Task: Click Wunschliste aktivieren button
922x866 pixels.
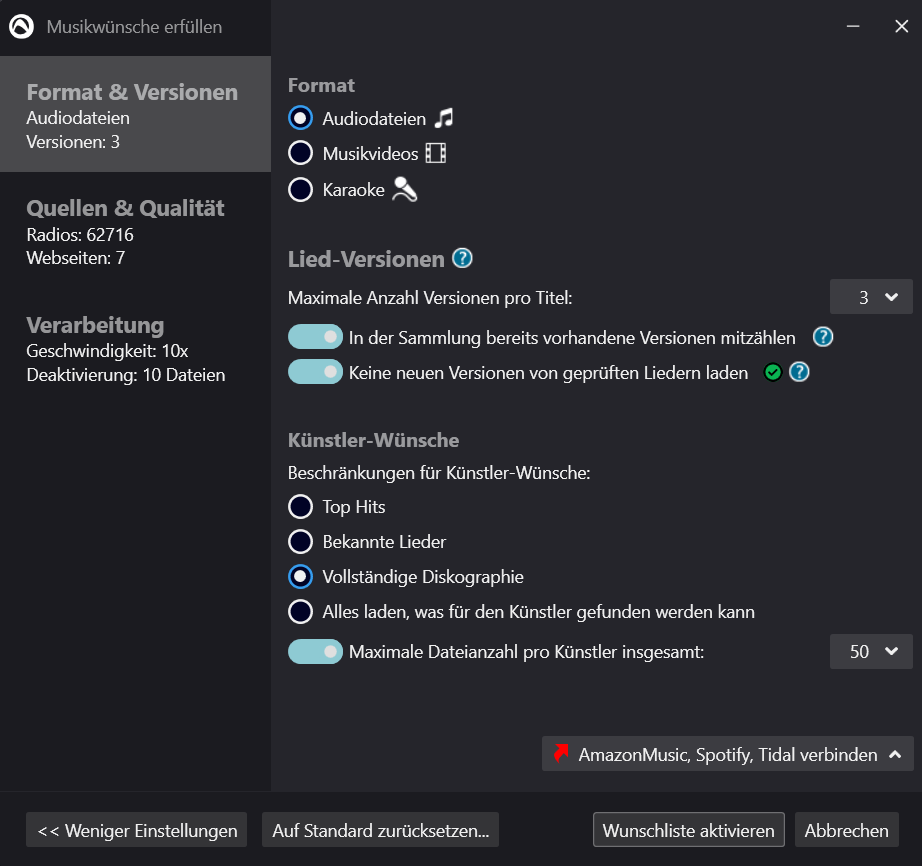Action: [689, 830]
